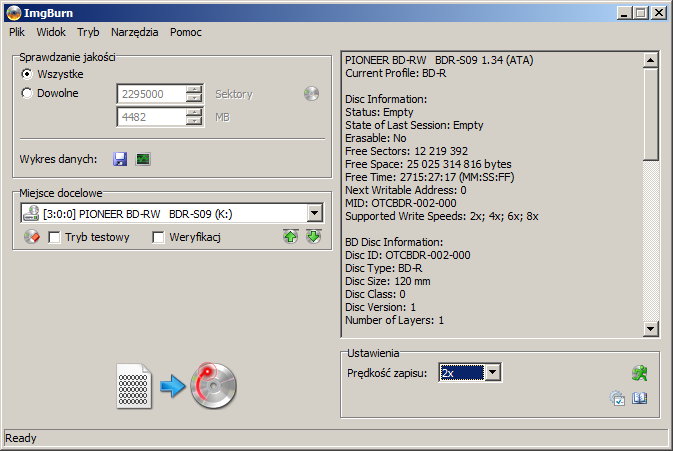Click the 'Free Space: 25 025 314 816 bytes' line
The width and height of the screenshot is (673, 451).
428,164
